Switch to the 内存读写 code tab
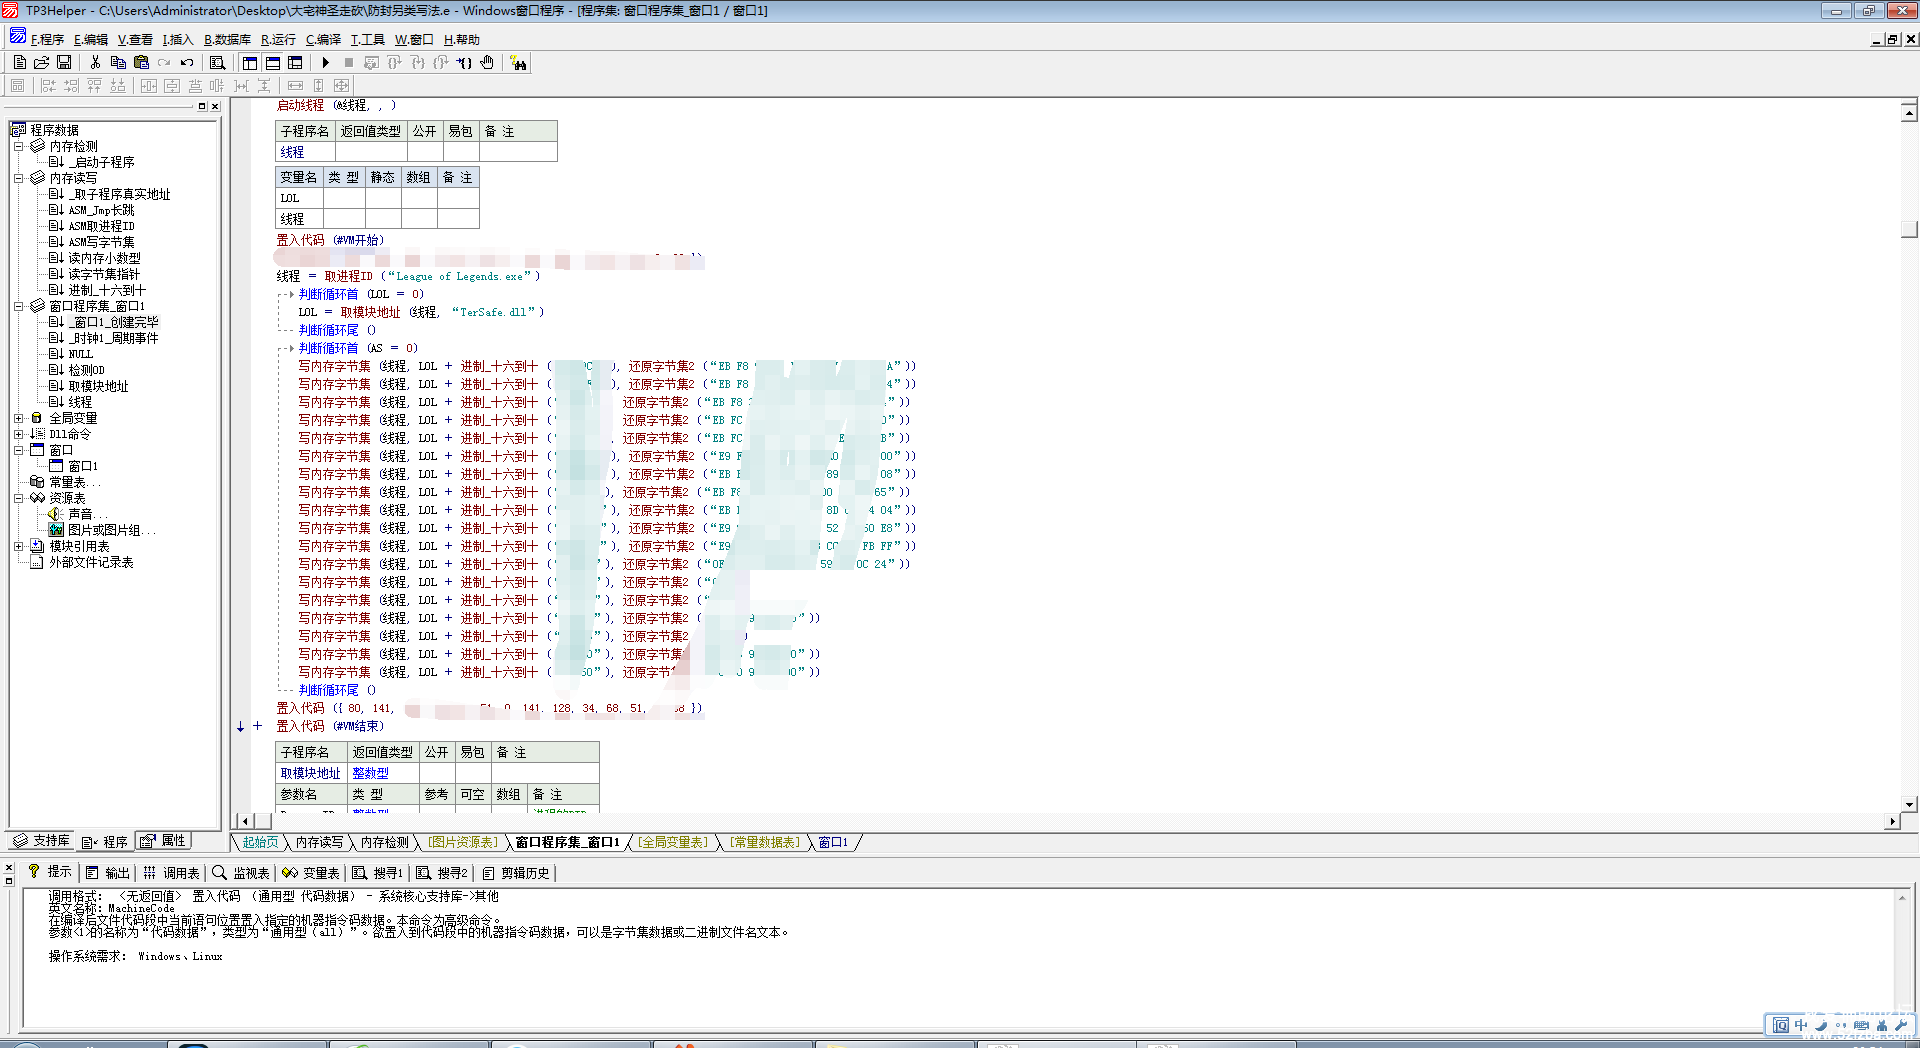This screenshot has height=1048, width=1920. (x=319, y=842)
